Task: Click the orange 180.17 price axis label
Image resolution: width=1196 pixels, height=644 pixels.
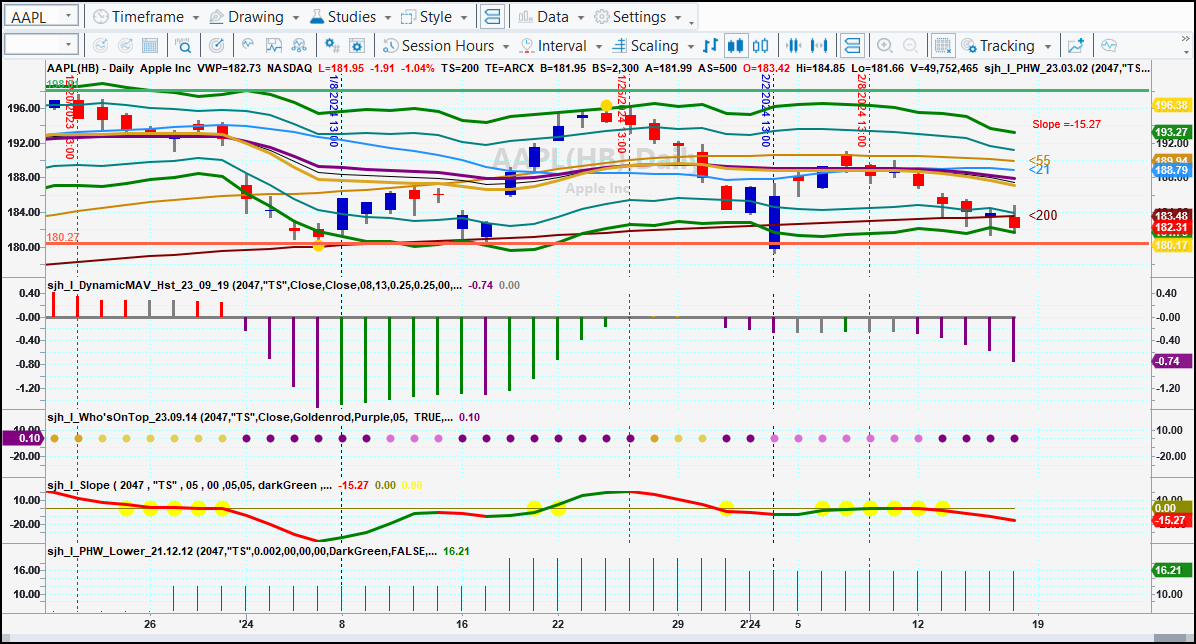Action: coord(1170,245)
